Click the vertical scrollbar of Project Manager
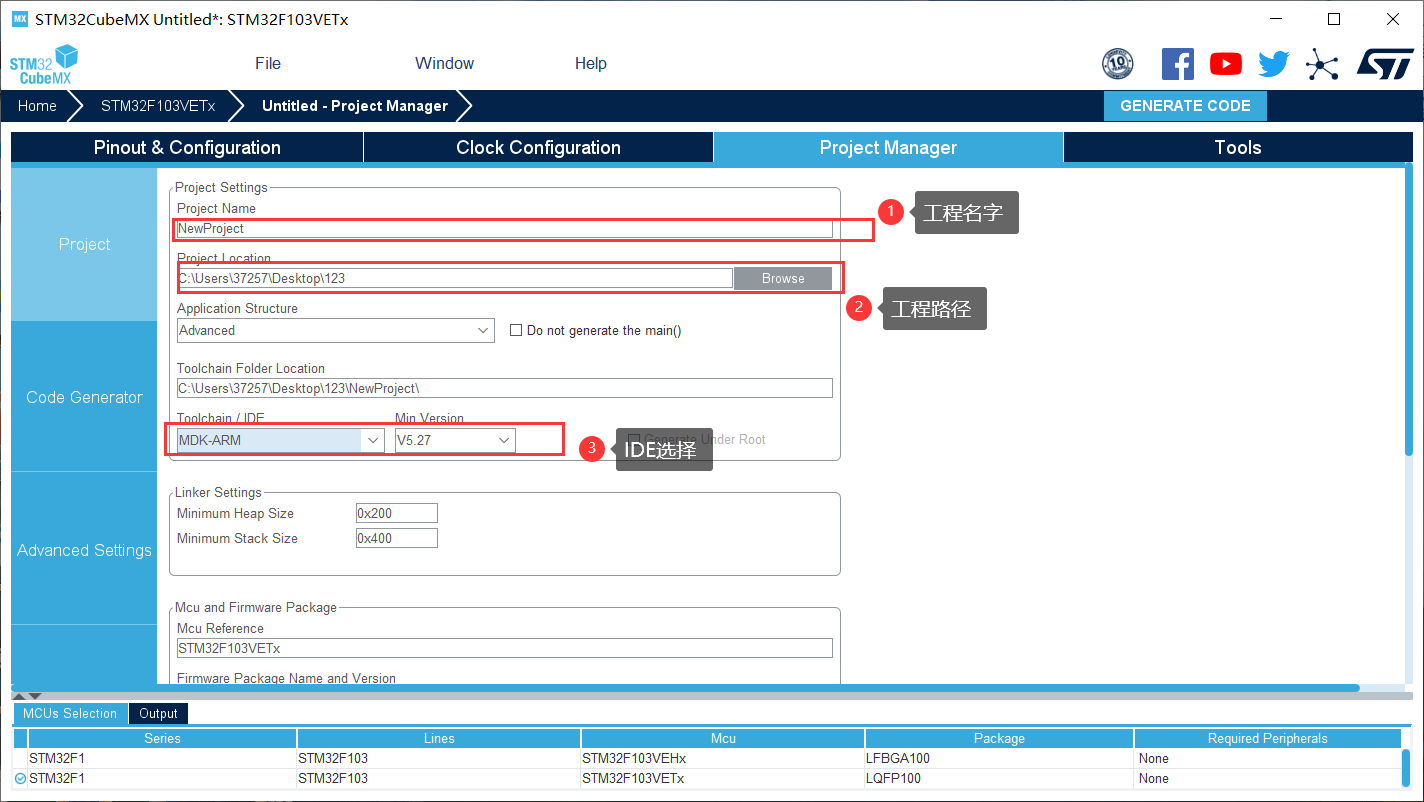The height and width of the screenshot is (802, 1424). pos(1408,310)
